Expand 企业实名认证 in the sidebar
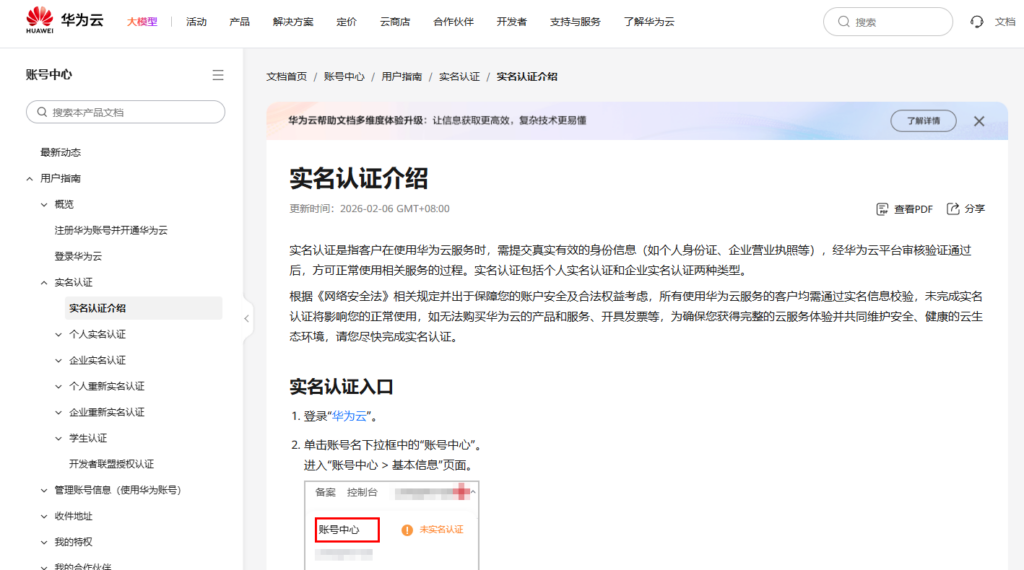 (58, 360)
